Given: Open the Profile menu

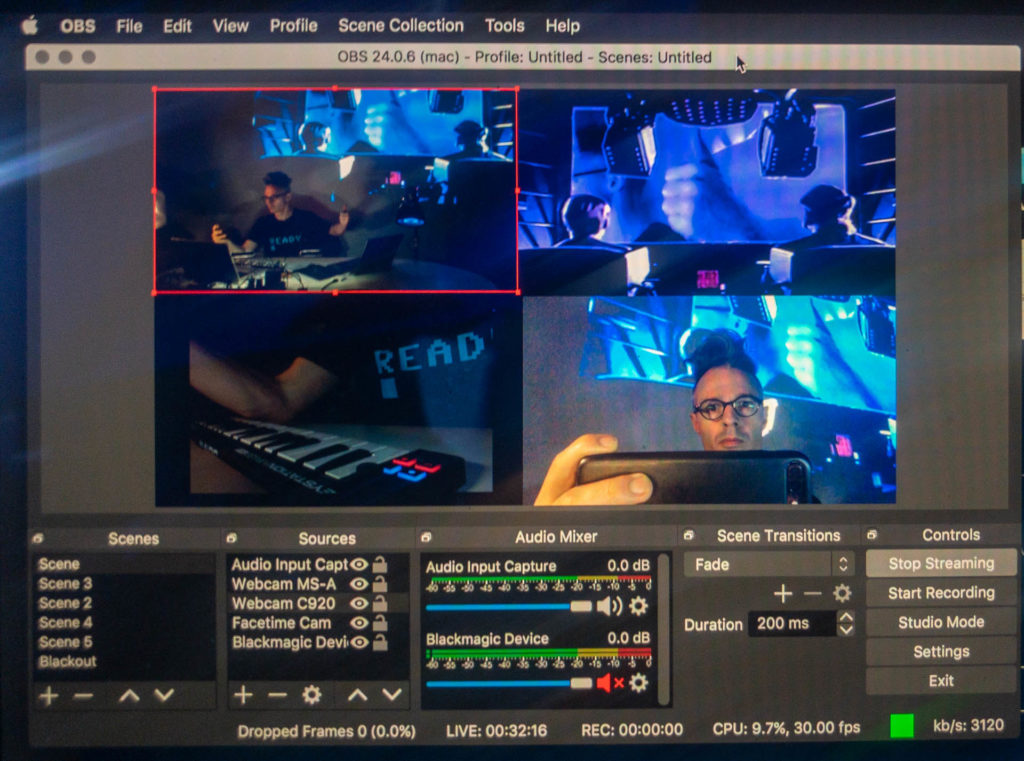Looking at the screenshot, I should click(x=294, y=26).
